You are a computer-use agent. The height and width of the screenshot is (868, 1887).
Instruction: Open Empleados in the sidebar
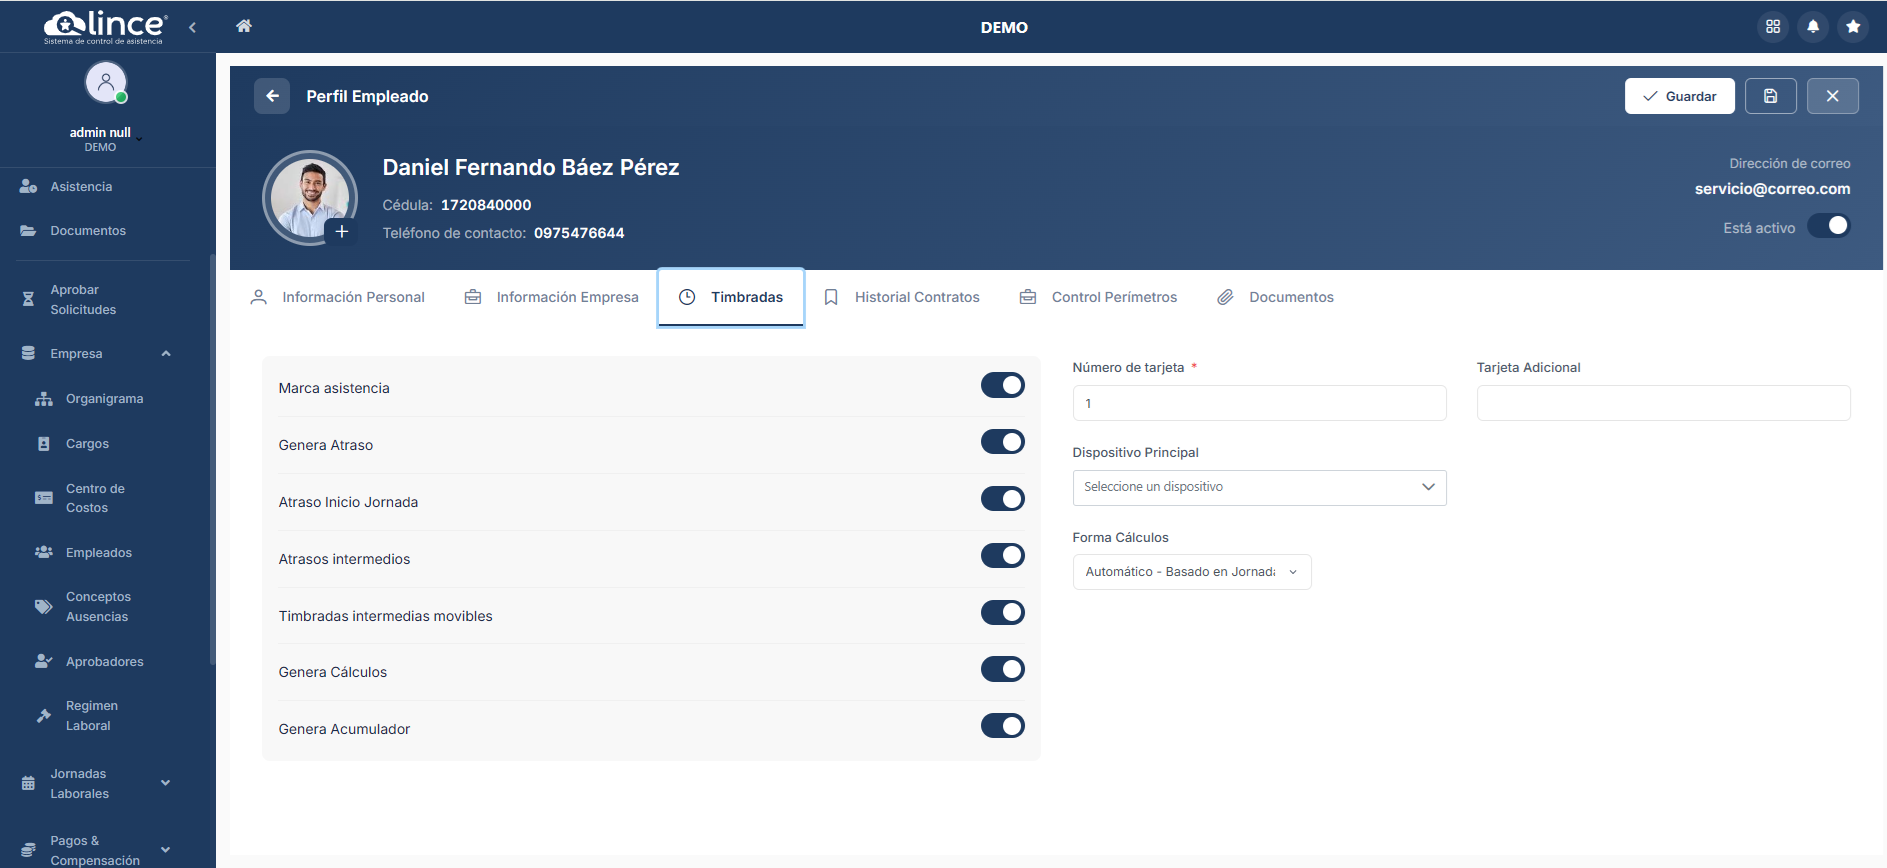pyautogui.click(x=98, y=552)
